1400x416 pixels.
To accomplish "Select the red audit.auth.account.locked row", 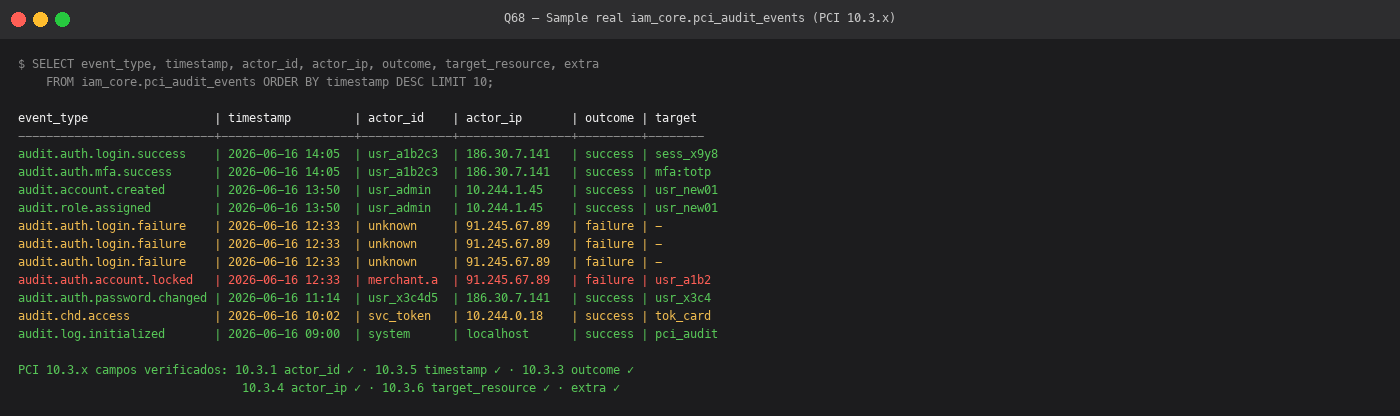I will [365, 280].
